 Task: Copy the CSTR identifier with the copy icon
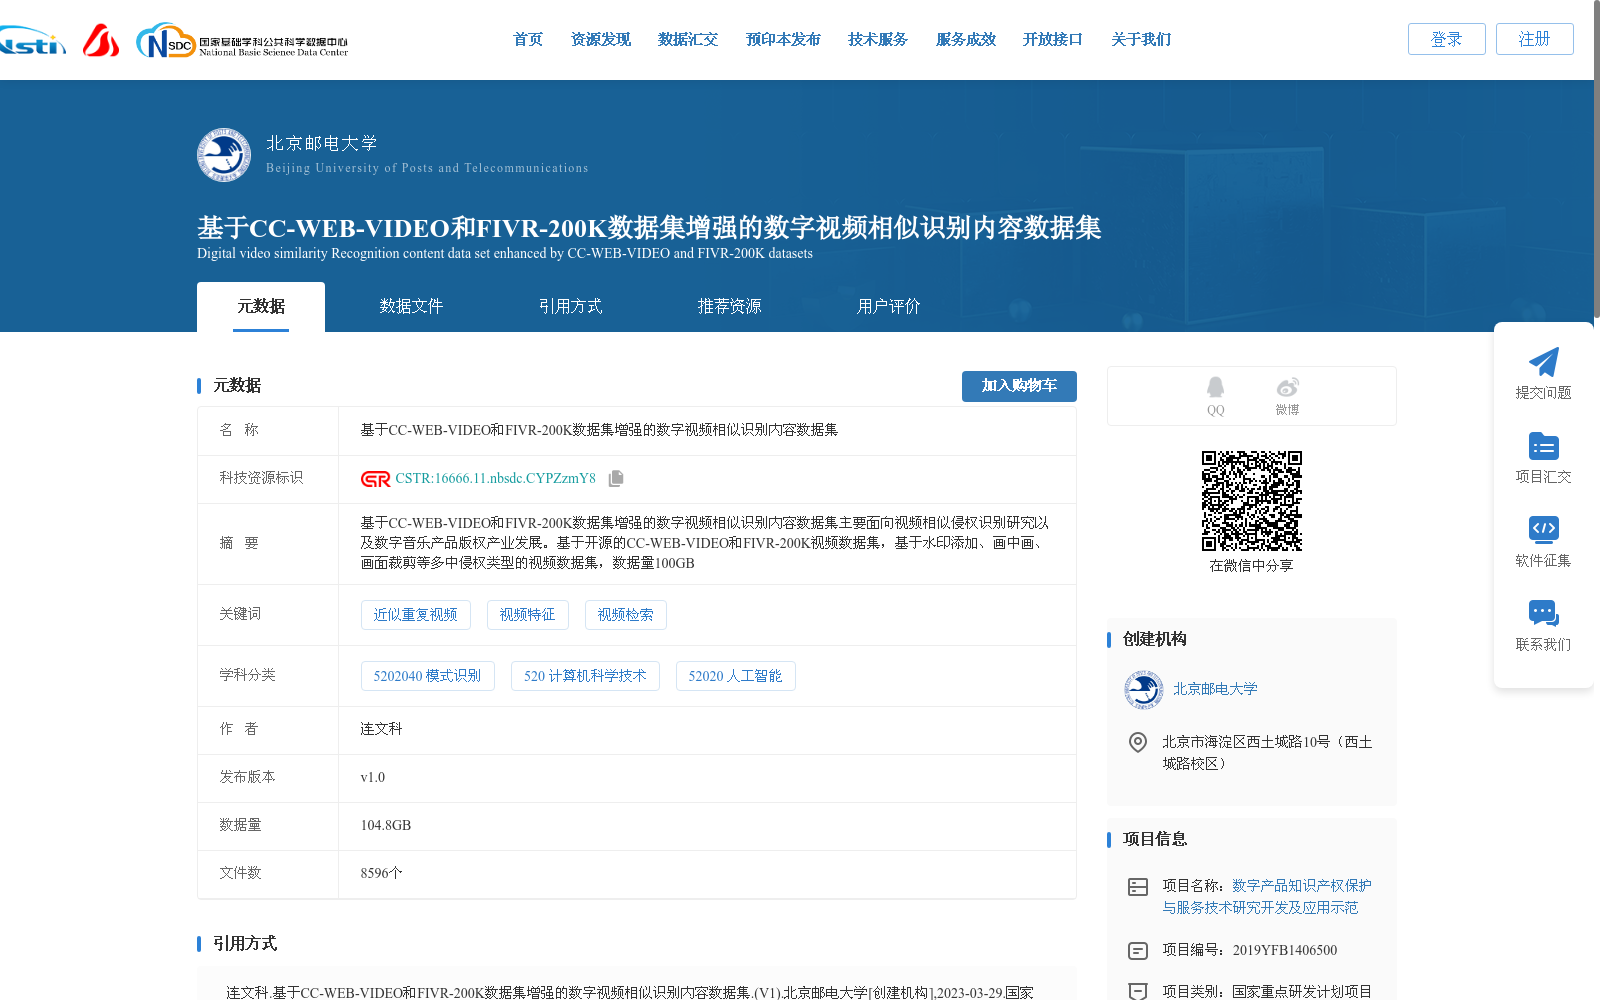(616, 479)
